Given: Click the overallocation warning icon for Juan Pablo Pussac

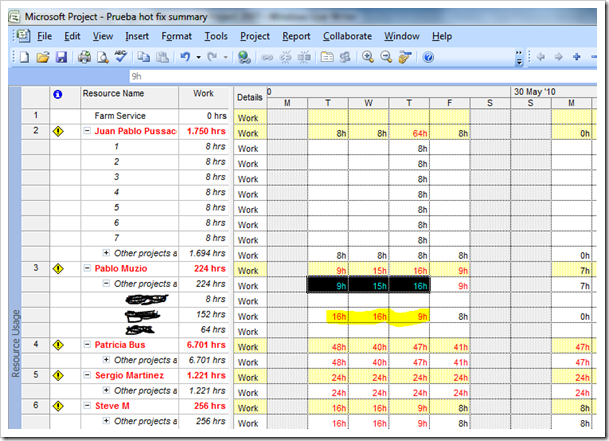Looking at the screenshot, I should coord(58,131).
